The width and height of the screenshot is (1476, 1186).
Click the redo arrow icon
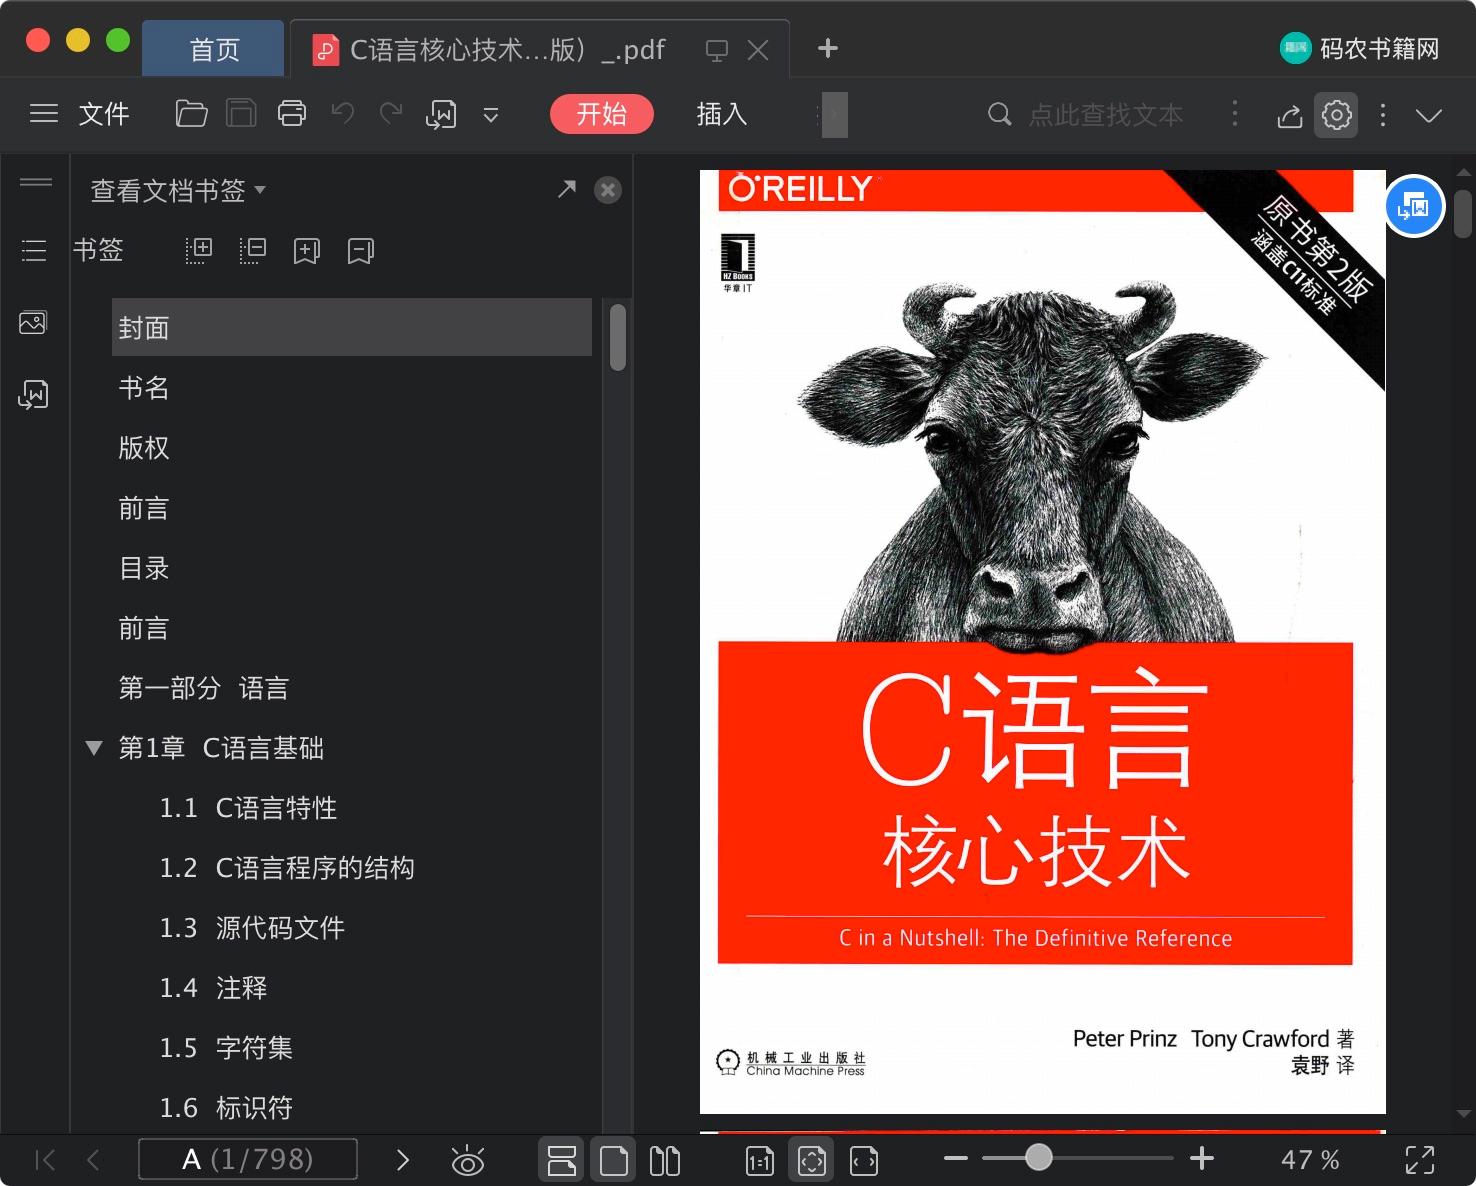391,114
